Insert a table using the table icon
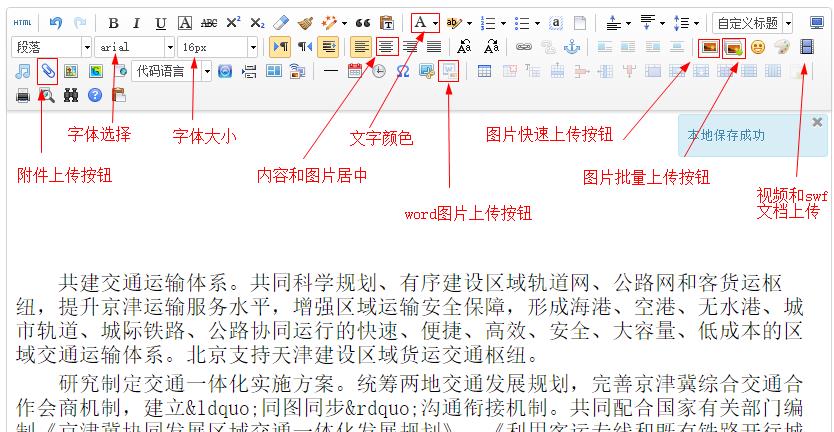This screenshot has height=432, width=834. click(484, 70)
